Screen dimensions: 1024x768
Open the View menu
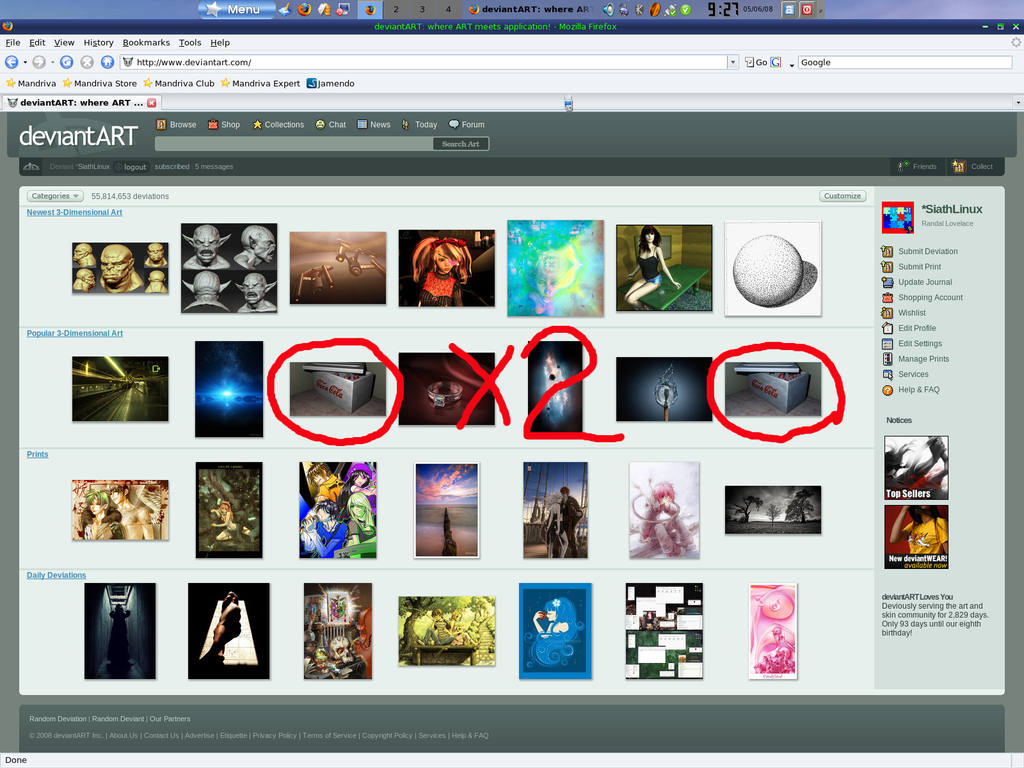coord(64,42)
